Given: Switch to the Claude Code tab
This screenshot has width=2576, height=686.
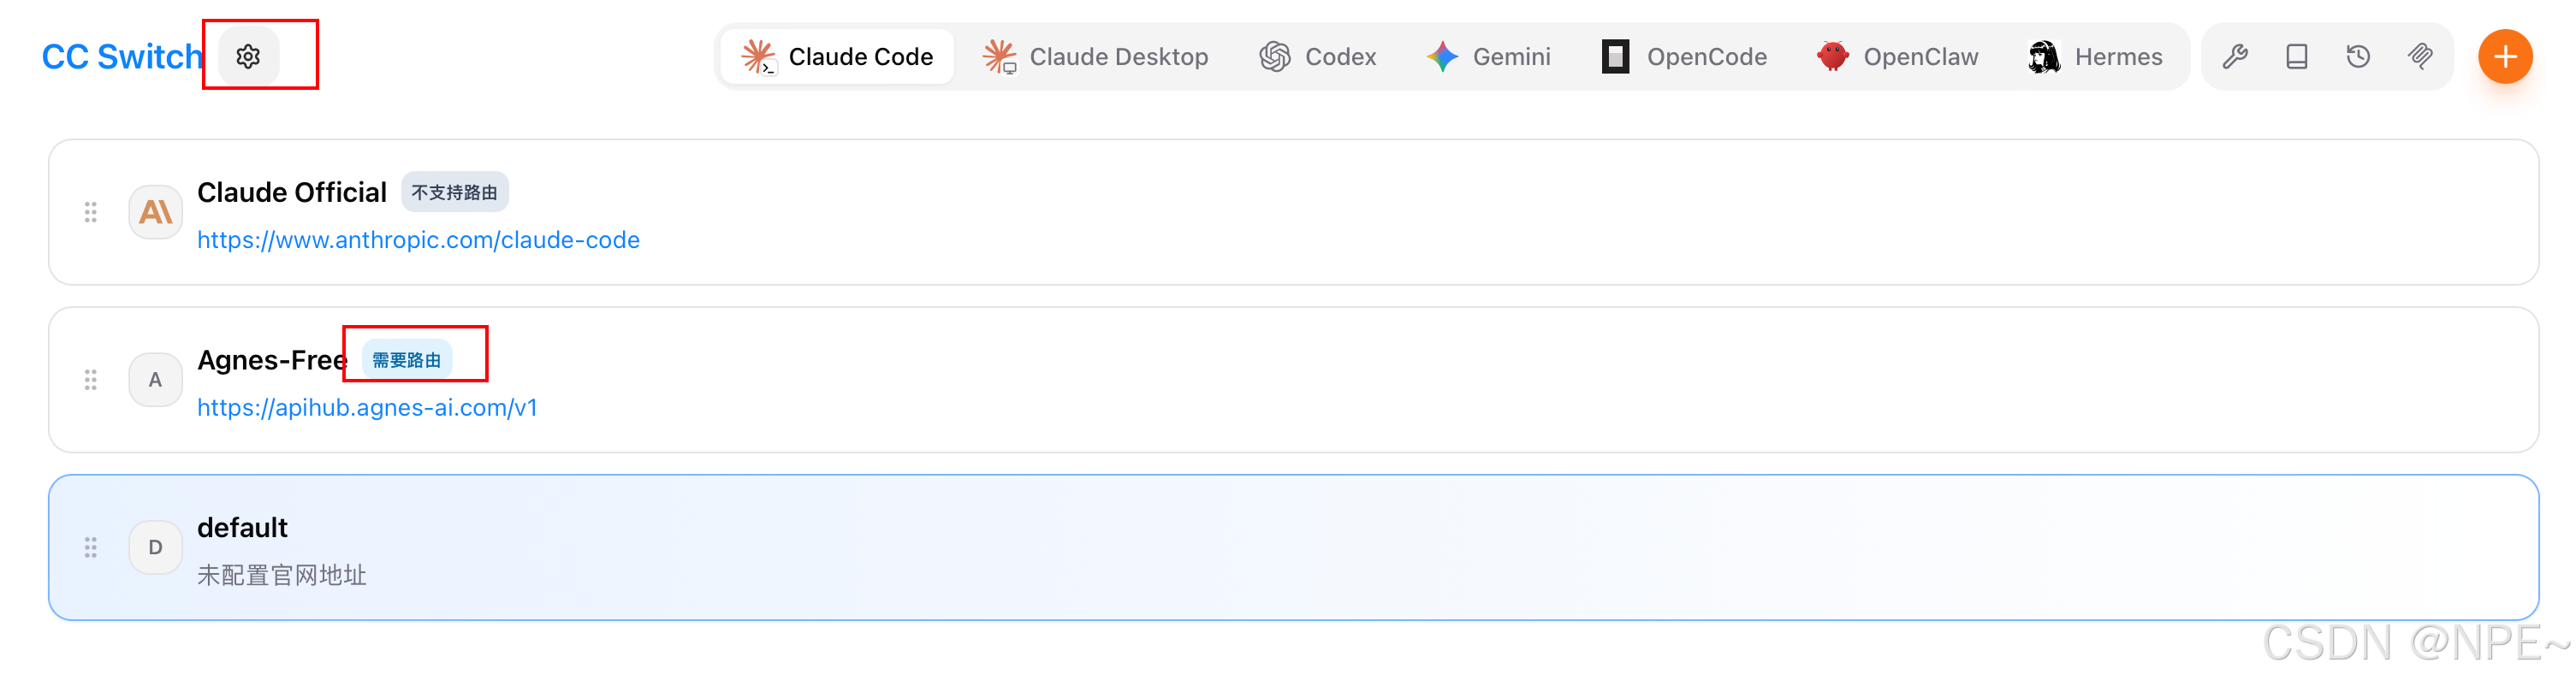Looking at the screenshot, I should 838,57.
